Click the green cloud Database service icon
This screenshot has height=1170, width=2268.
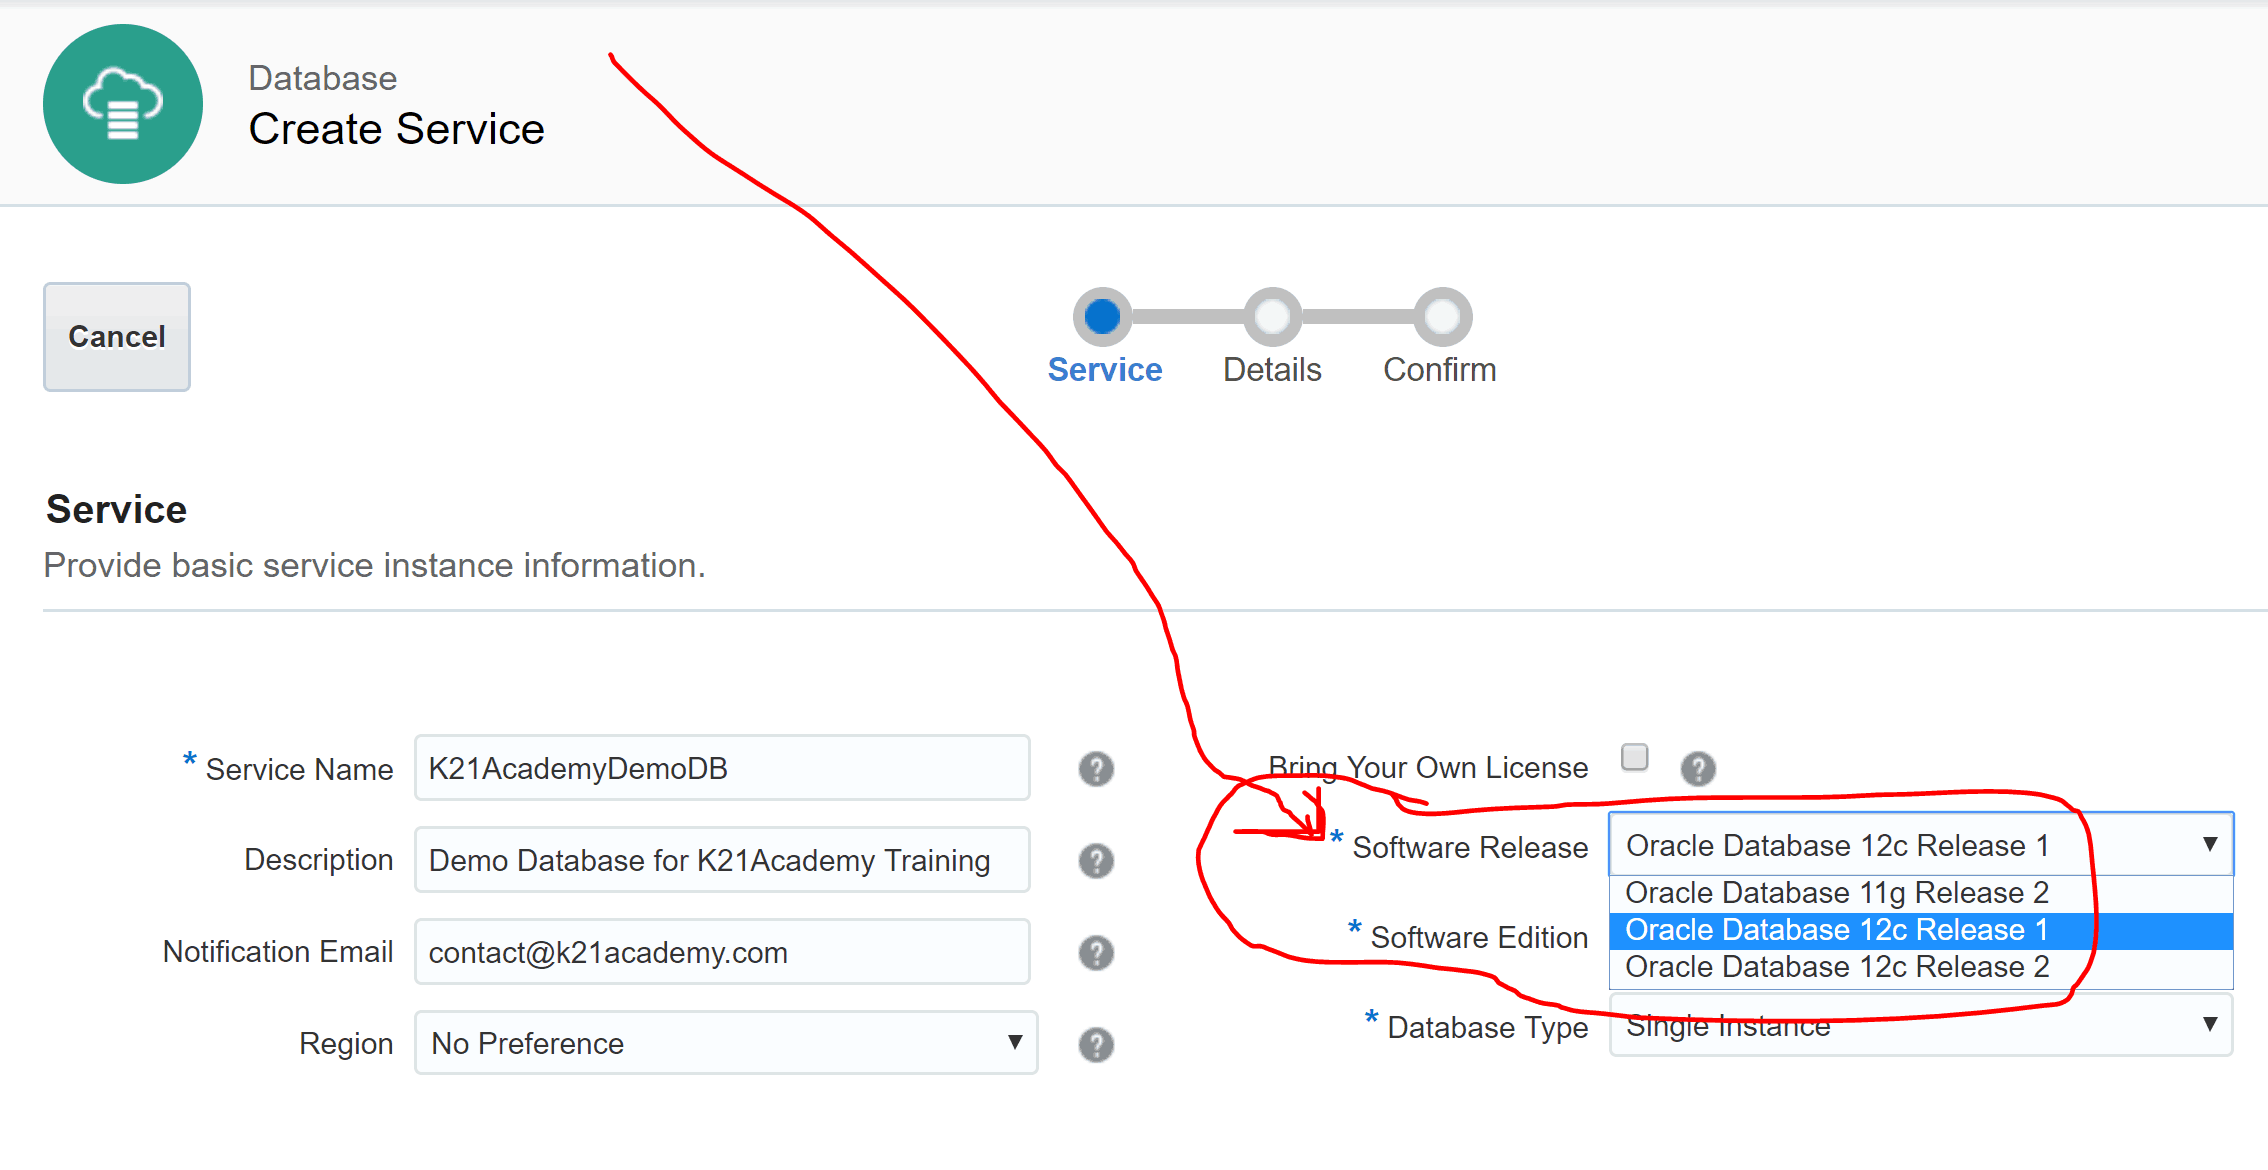pyautogui.click(x=122, y=103)
